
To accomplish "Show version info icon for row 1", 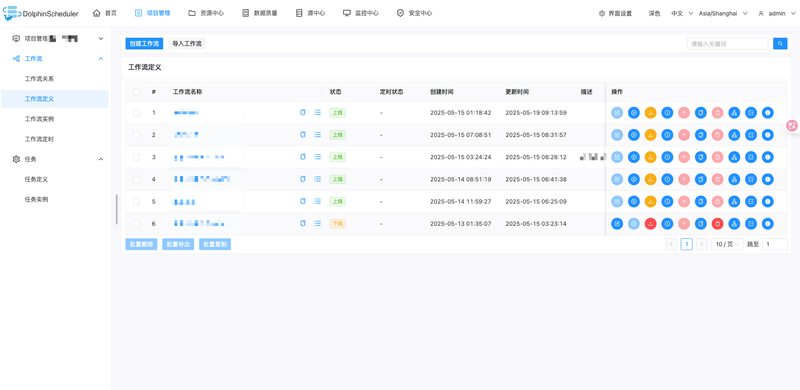I will 768,112.
